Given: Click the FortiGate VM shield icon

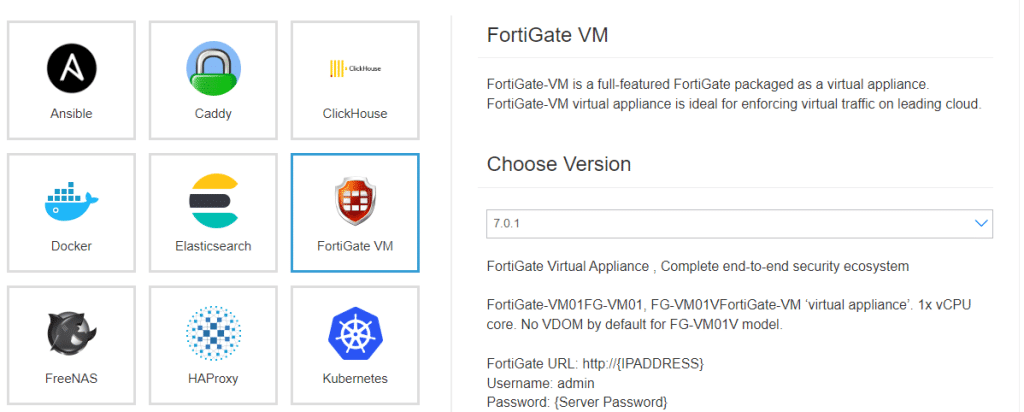Looking at the screenshot, I should point(355,201).
